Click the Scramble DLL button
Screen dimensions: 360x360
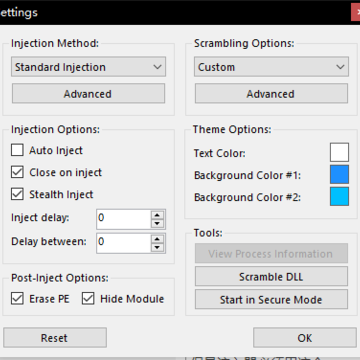coord(271,276)
